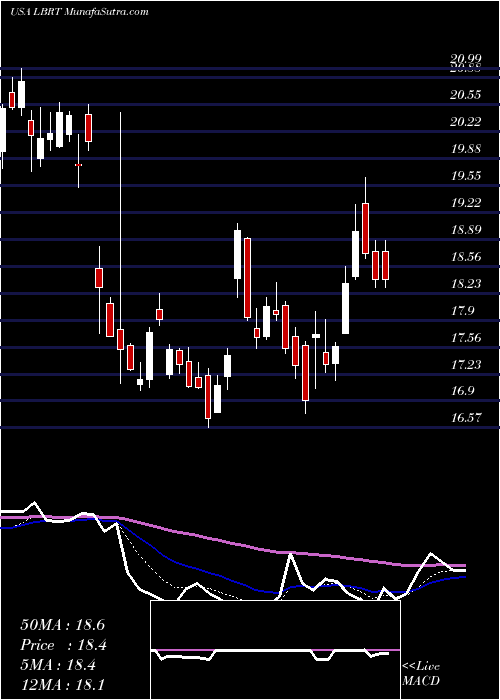Viewport: 500px width, 700px height.
Task: Click the 12MA : 18.1 readout
Action: pos(62,684)
